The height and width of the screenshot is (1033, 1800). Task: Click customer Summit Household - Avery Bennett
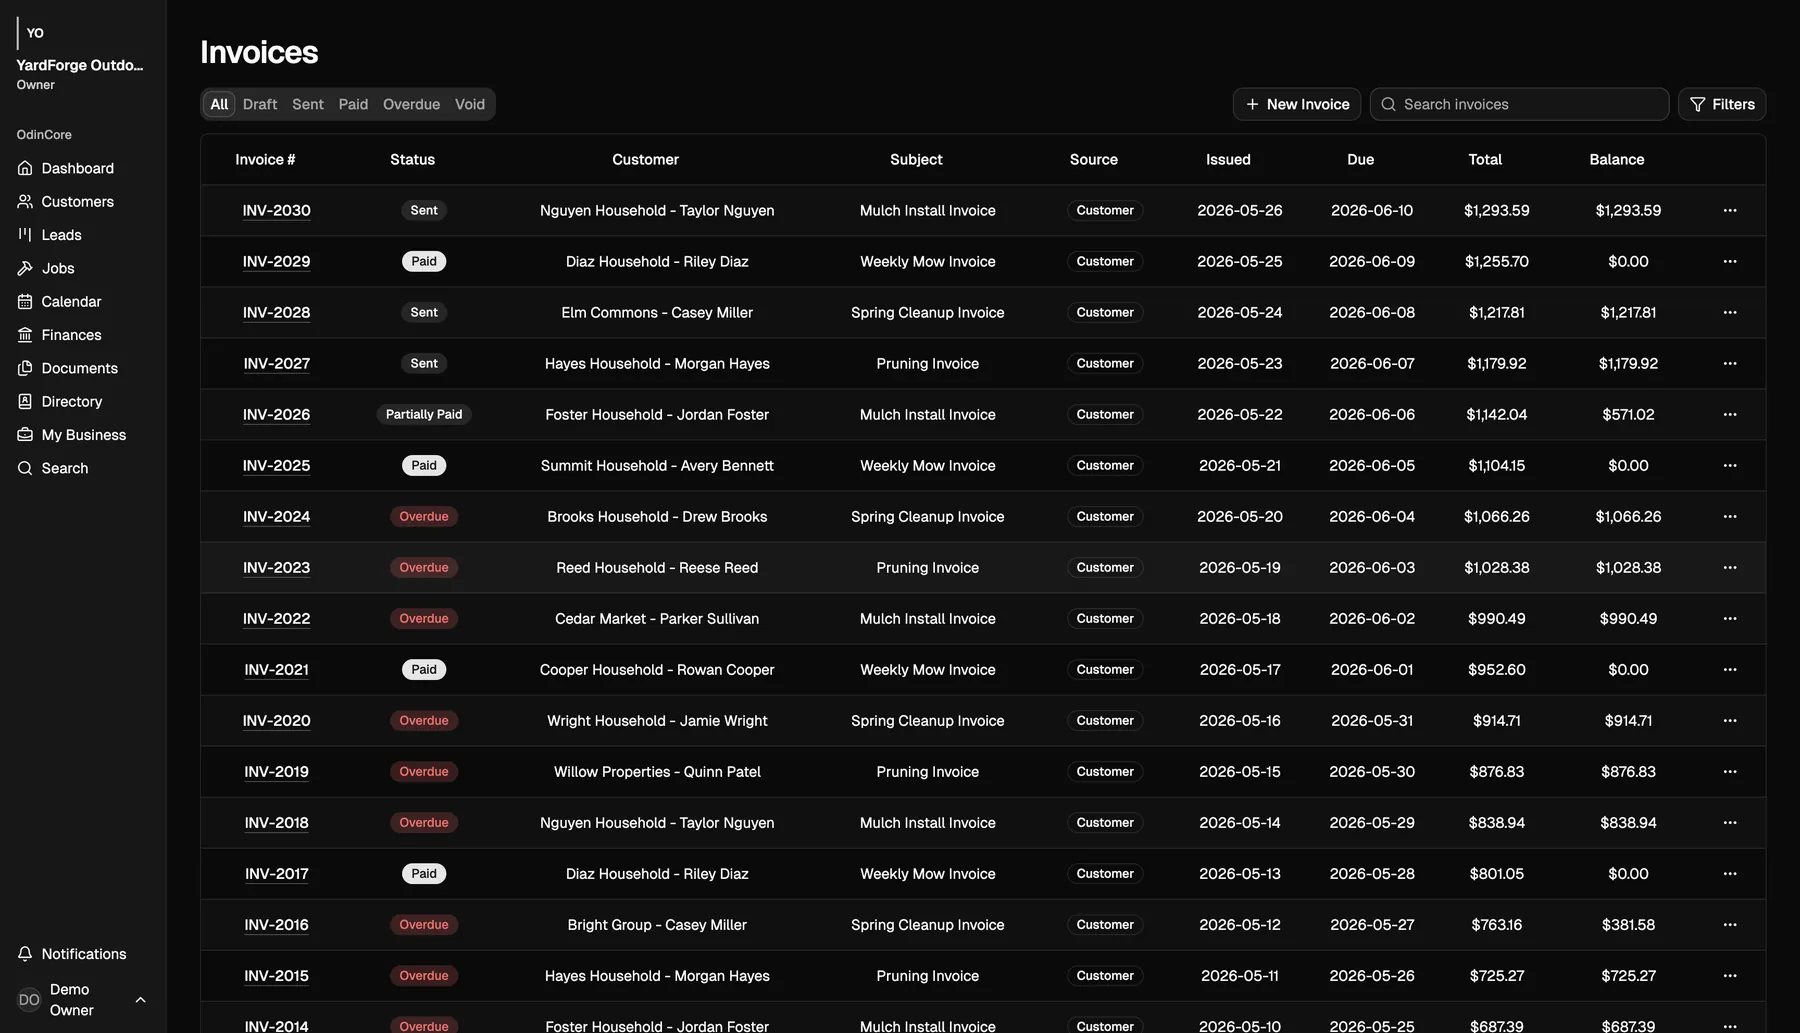pos(657,465)
